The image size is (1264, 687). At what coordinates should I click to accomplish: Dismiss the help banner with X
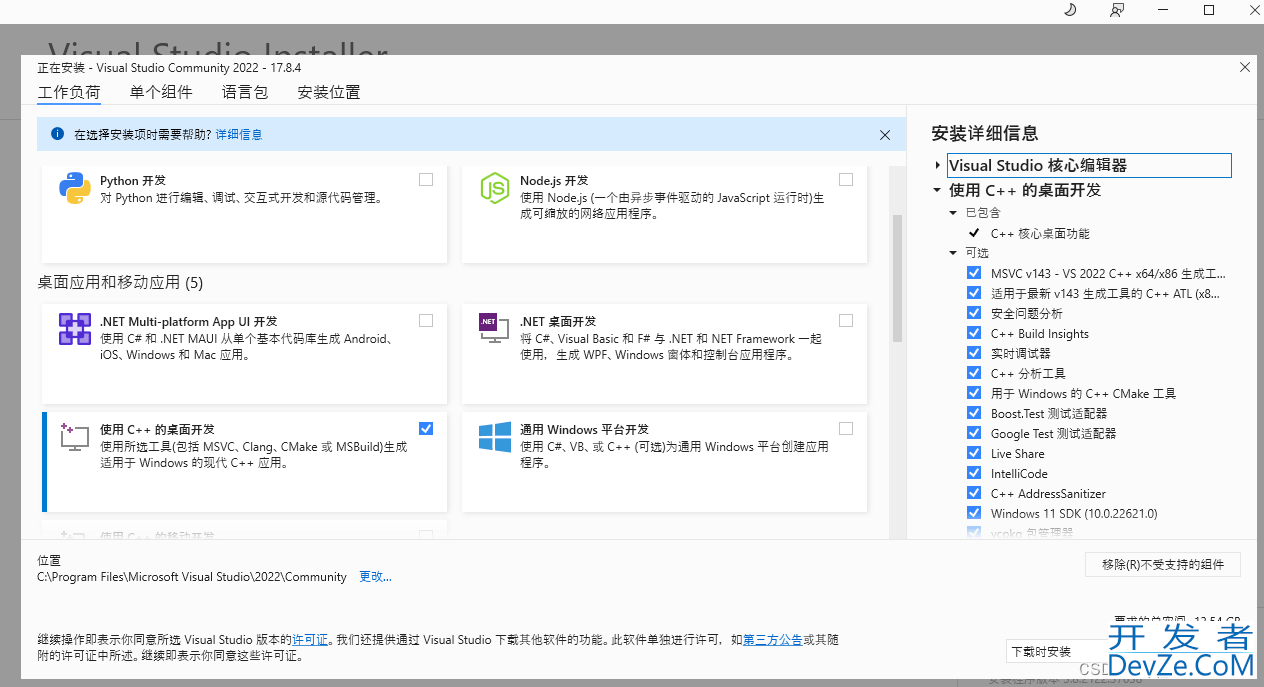[885, 134]
